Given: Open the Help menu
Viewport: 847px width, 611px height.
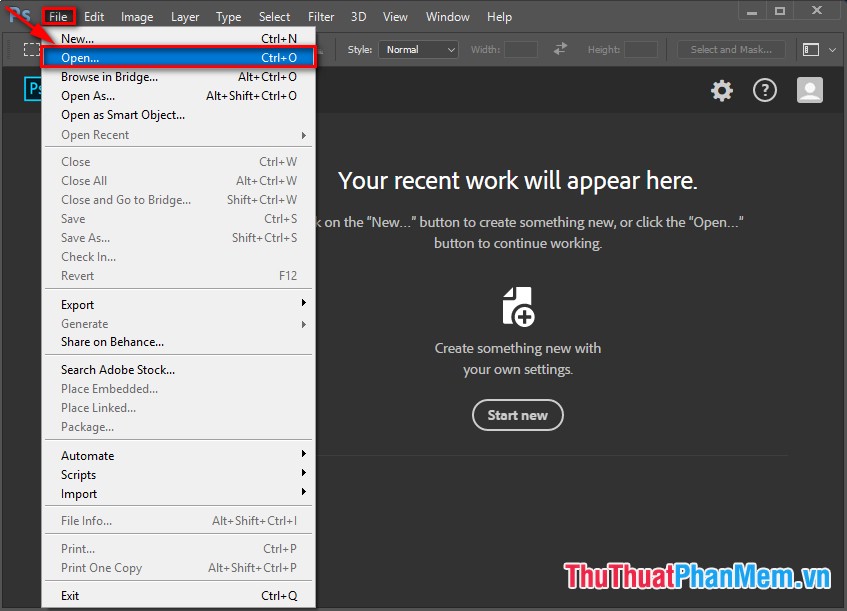Looking at the screenshot, I should 499,17.
